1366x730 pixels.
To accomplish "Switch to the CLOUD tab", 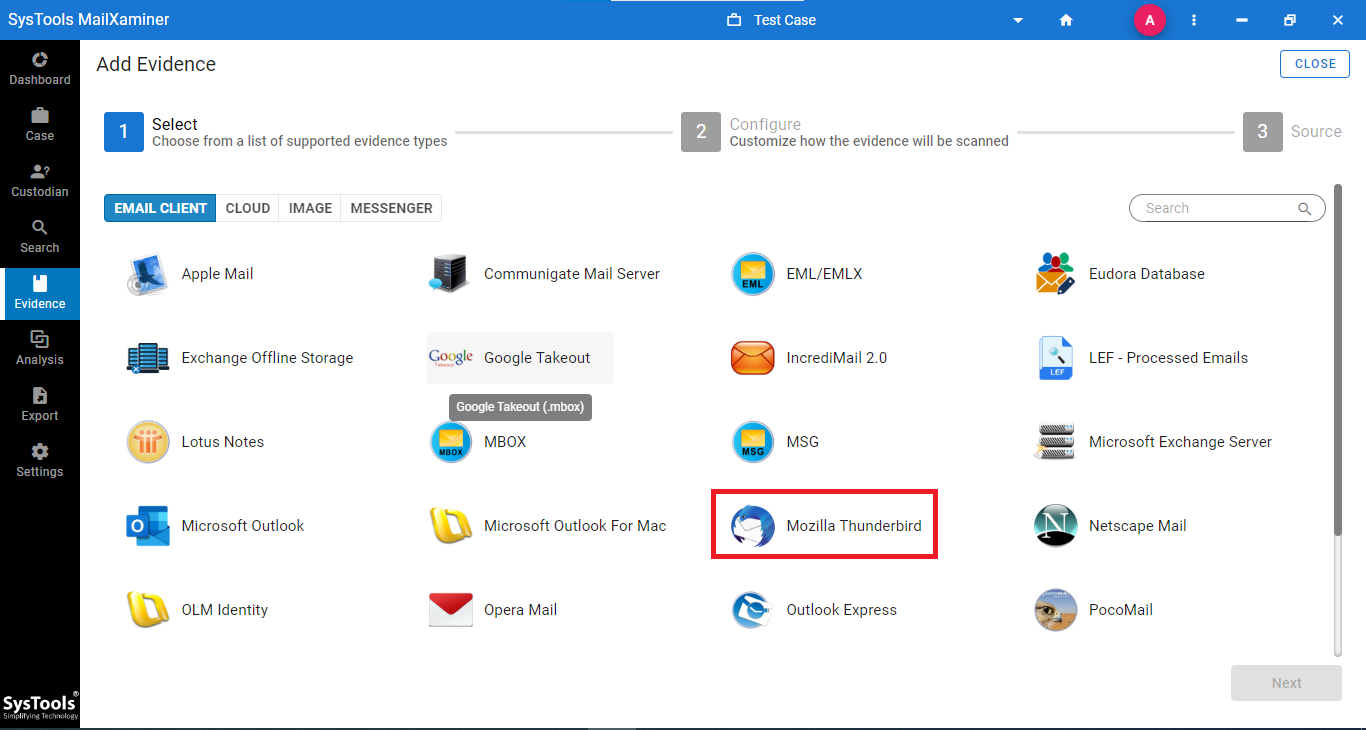I will [x=248, y=208].
